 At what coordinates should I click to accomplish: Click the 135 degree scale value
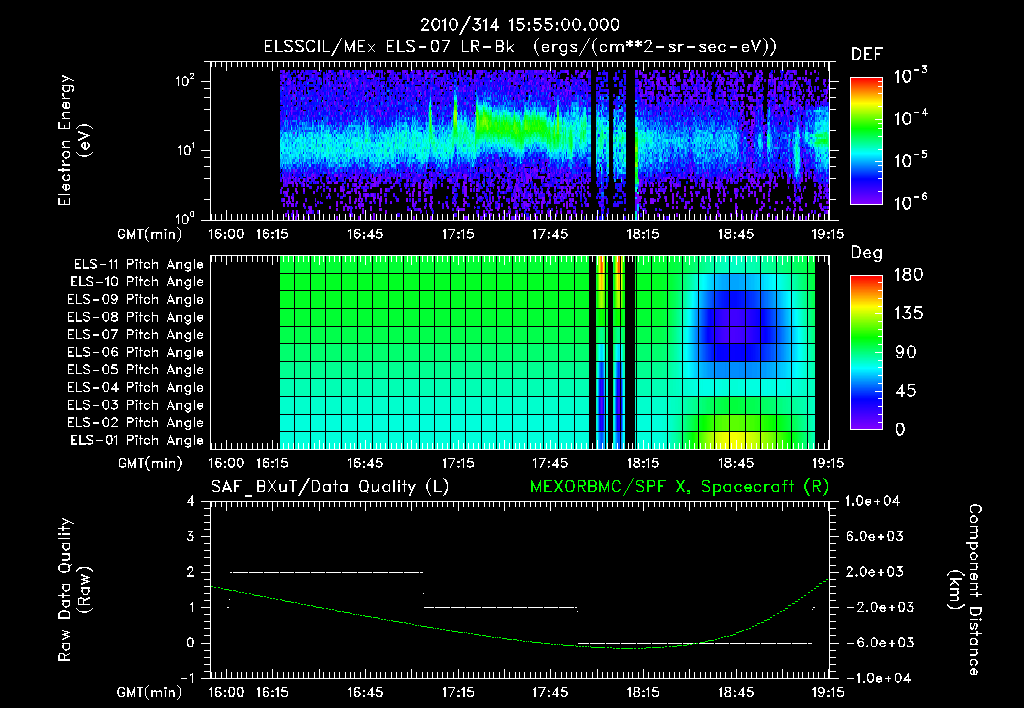point(908,313)
